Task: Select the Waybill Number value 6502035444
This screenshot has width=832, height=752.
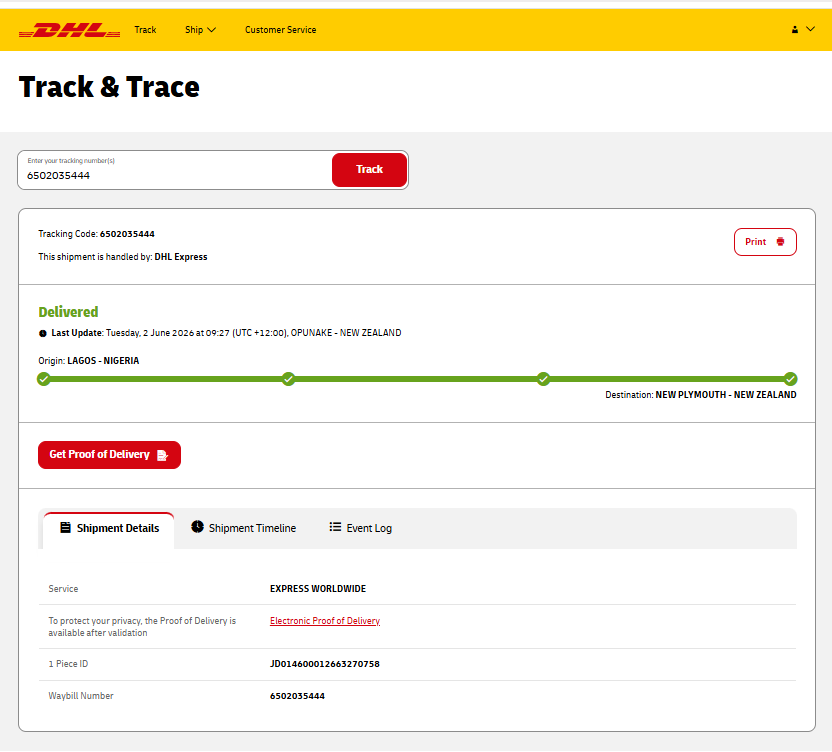Action: (297, 696)
